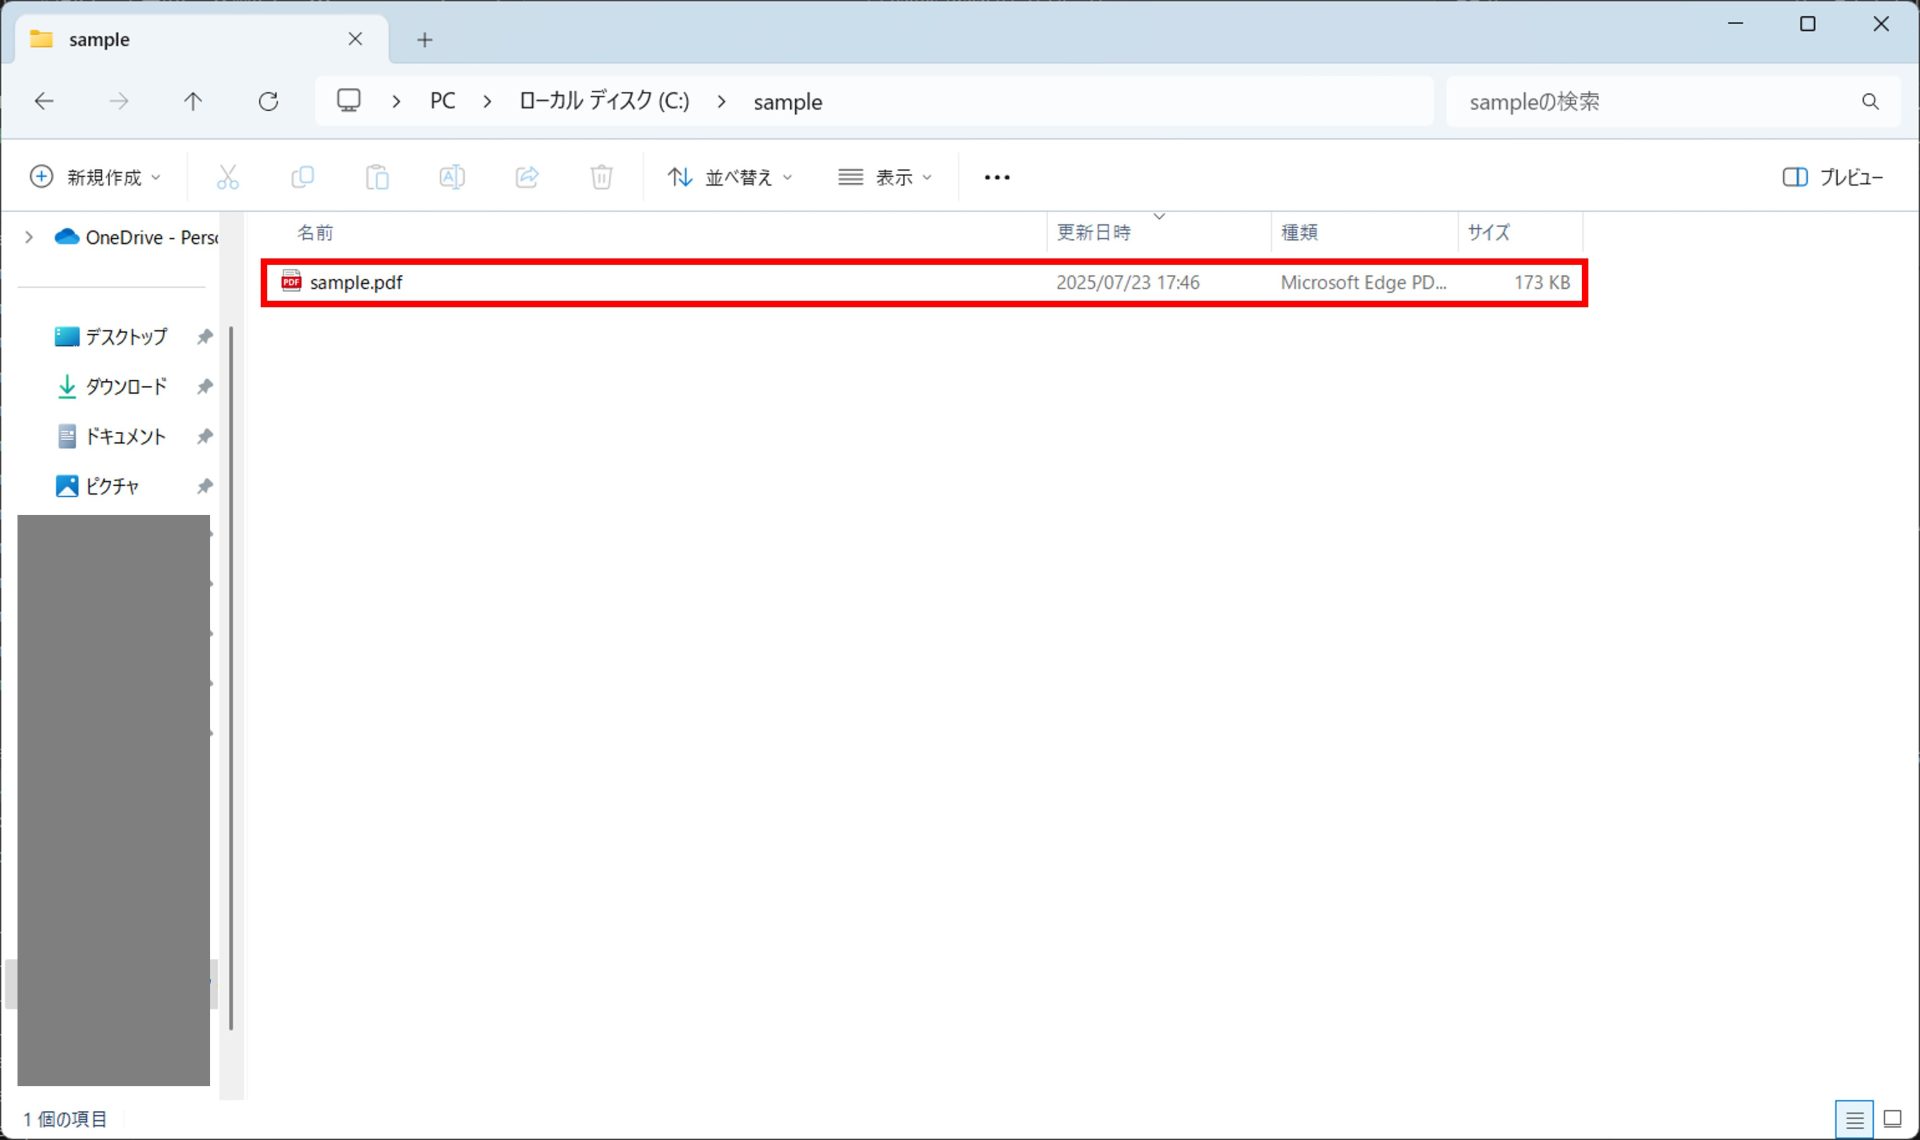This screenshot has height=1140, width=1920.
Task: Open the 表示 view menu
Action: 885,177
